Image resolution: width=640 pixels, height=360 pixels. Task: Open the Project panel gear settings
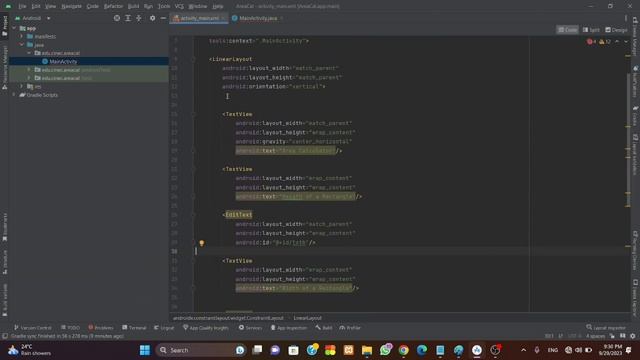pos(152,18)
